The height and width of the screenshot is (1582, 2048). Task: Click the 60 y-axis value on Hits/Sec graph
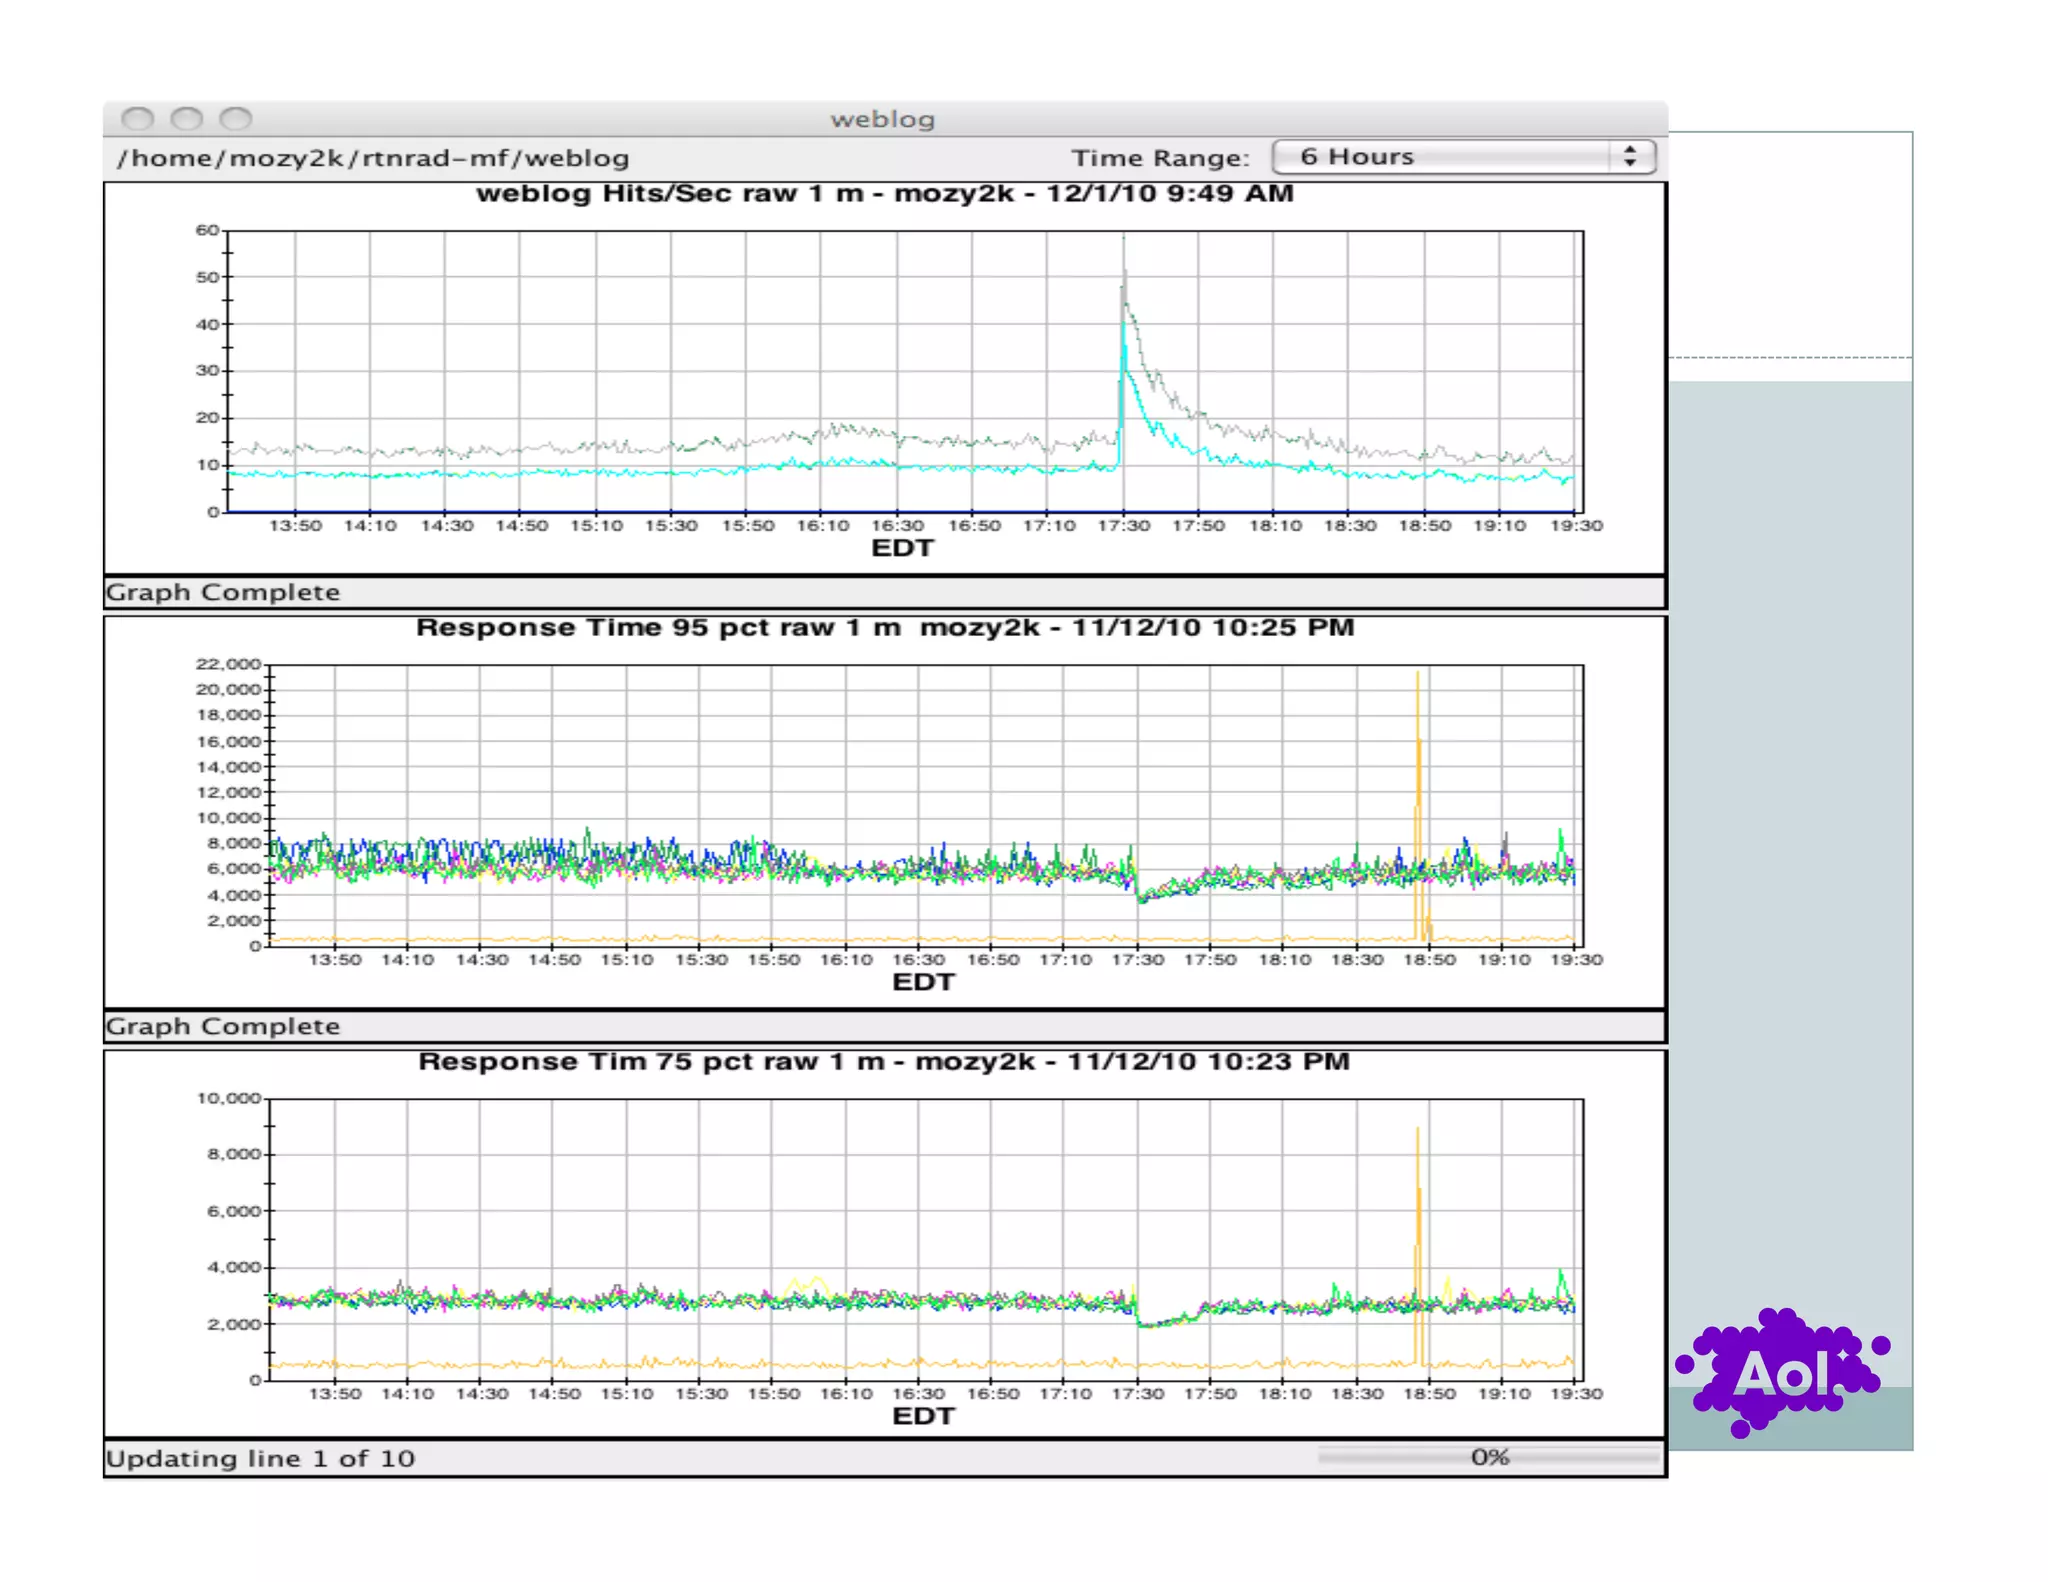(207, 230)
